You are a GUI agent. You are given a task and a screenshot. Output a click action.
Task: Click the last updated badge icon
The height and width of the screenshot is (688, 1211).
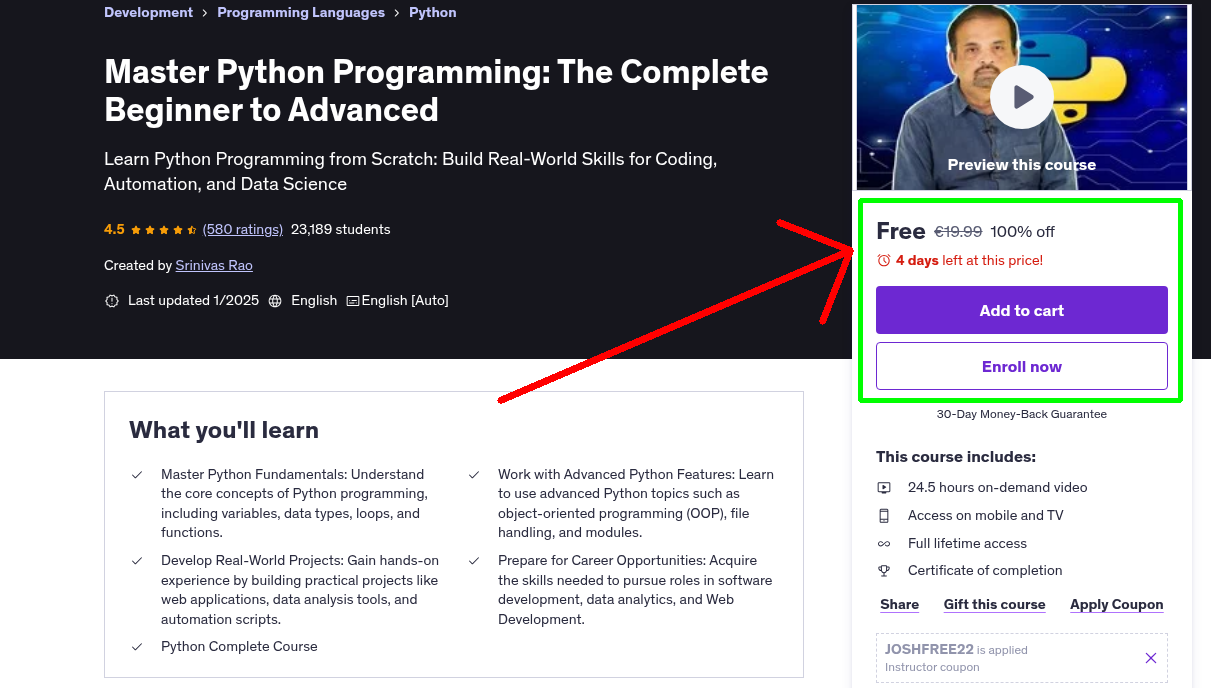[x=112, y=301]
